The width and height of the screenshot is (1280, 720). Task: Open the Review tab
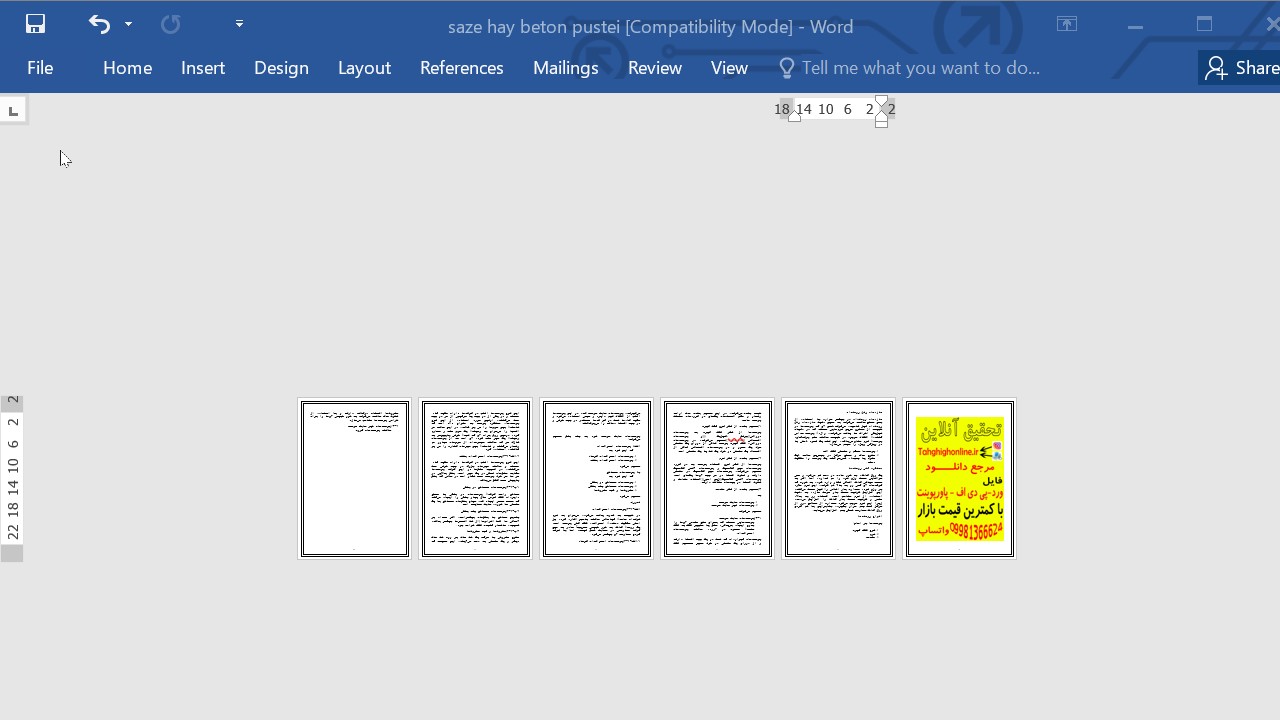tap(655, 68)
